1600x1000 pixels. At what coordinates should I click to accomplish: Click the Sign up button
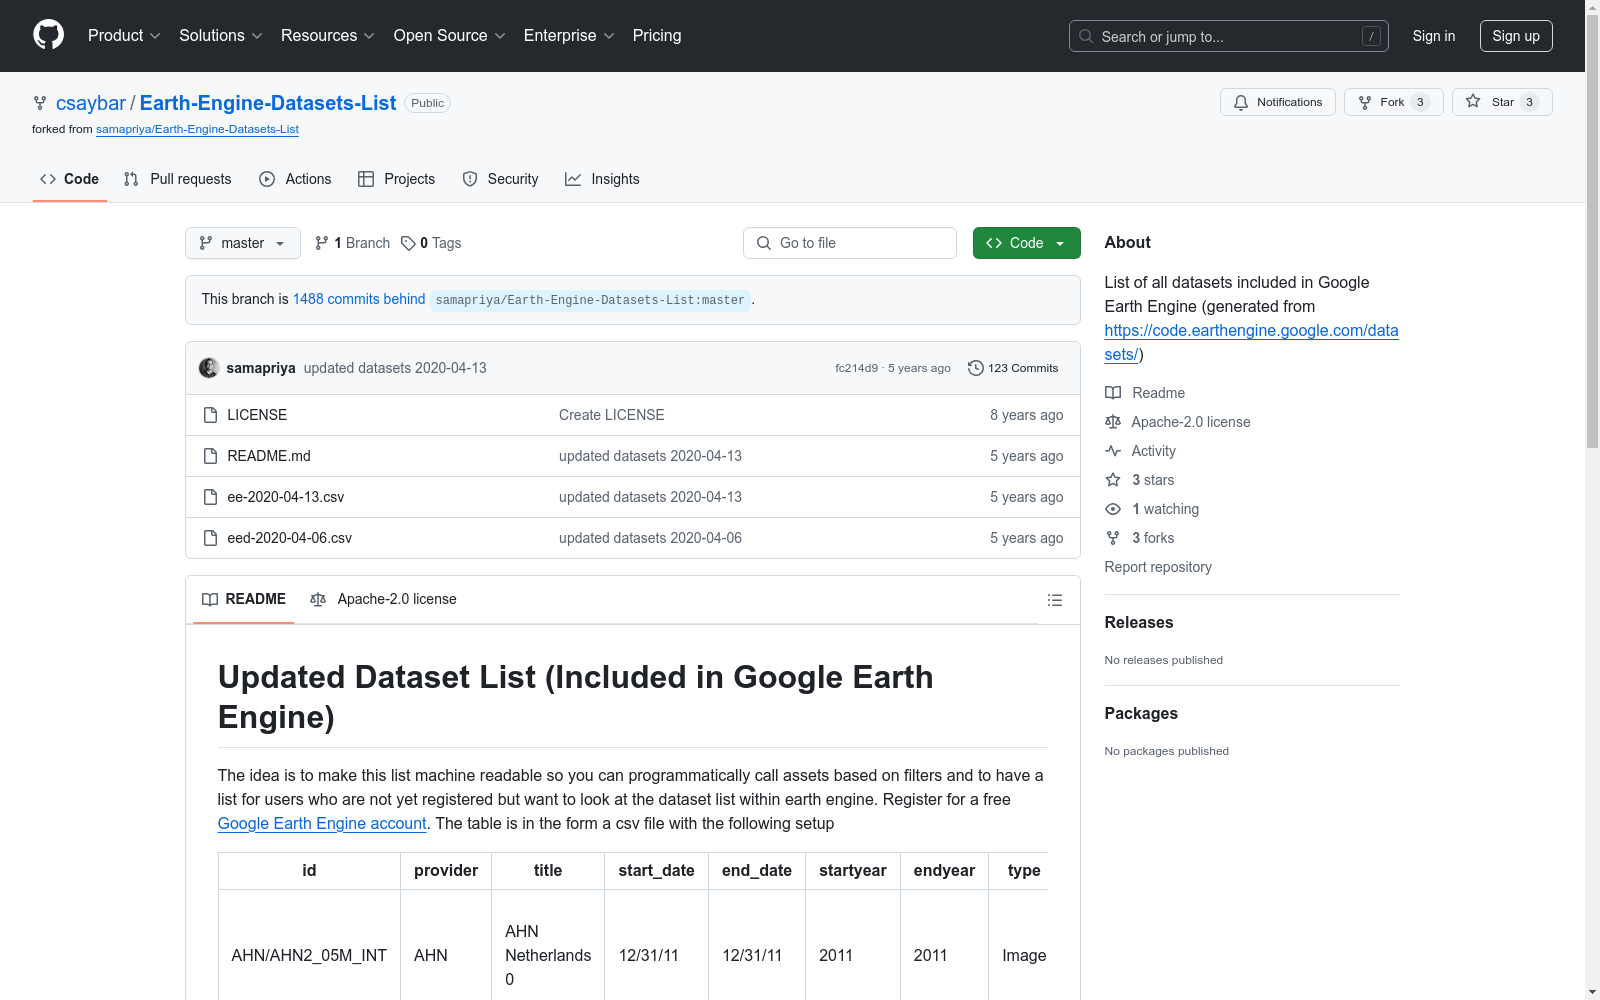pyautogui.click(x=1516, y=36)
